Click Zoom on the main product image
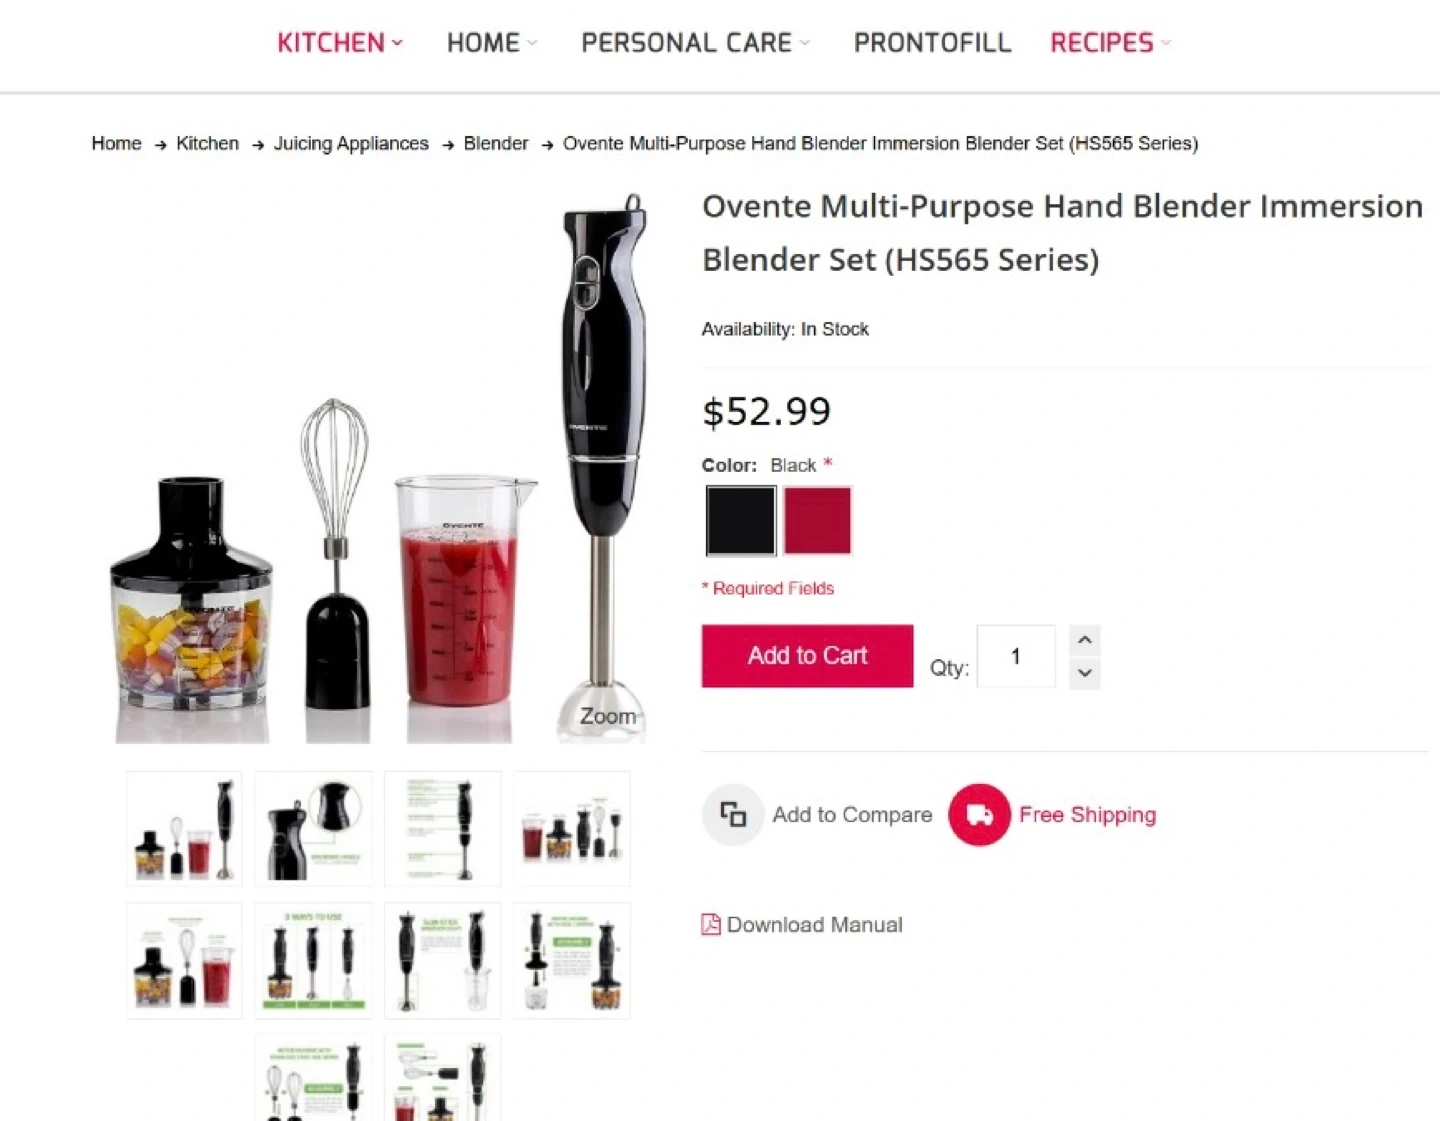The width and height of the screenshot is (1440, 1121). pos(608,716)
